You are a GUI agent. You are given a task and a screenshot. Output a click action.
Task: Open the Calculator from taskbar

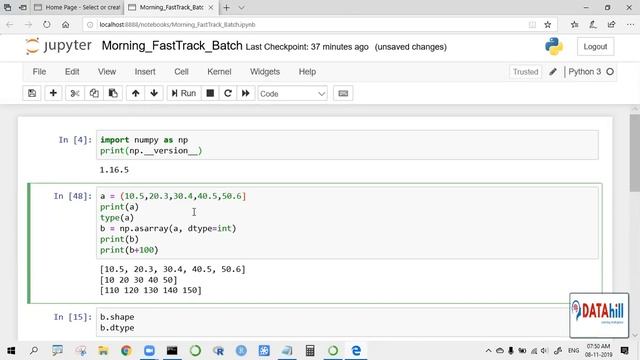pos(310,351)
